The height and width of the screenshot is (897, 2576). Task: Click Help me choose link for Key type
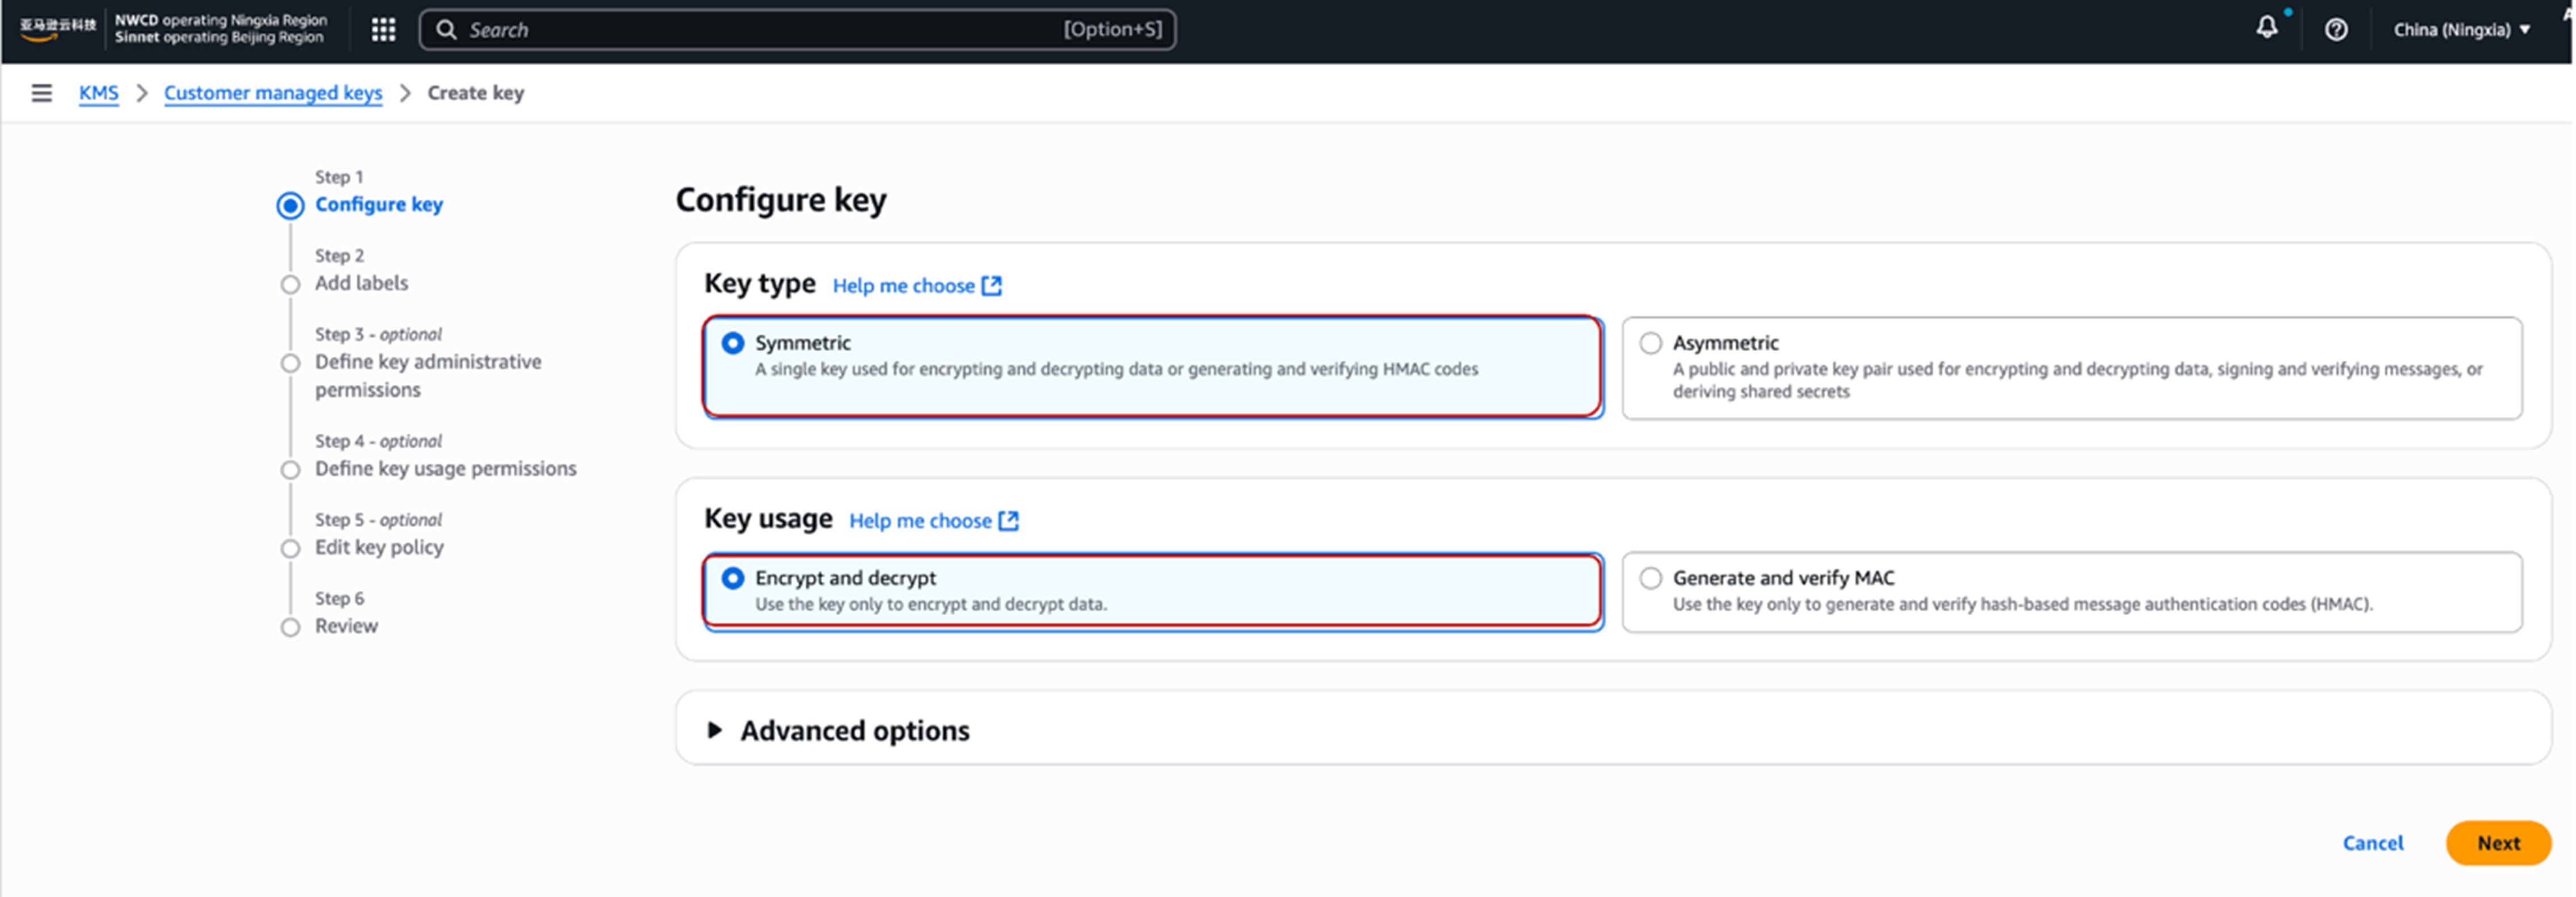pos(903,286)
